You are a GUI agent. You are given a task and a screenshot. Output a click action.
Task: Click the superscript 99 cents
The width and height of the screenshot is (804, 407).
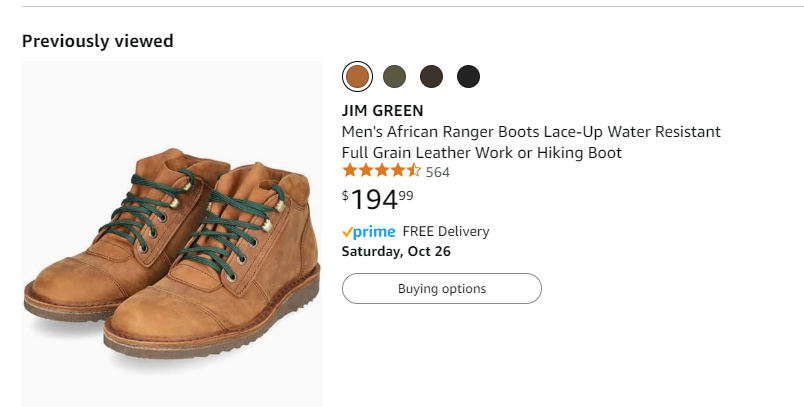tap(406, 195)
